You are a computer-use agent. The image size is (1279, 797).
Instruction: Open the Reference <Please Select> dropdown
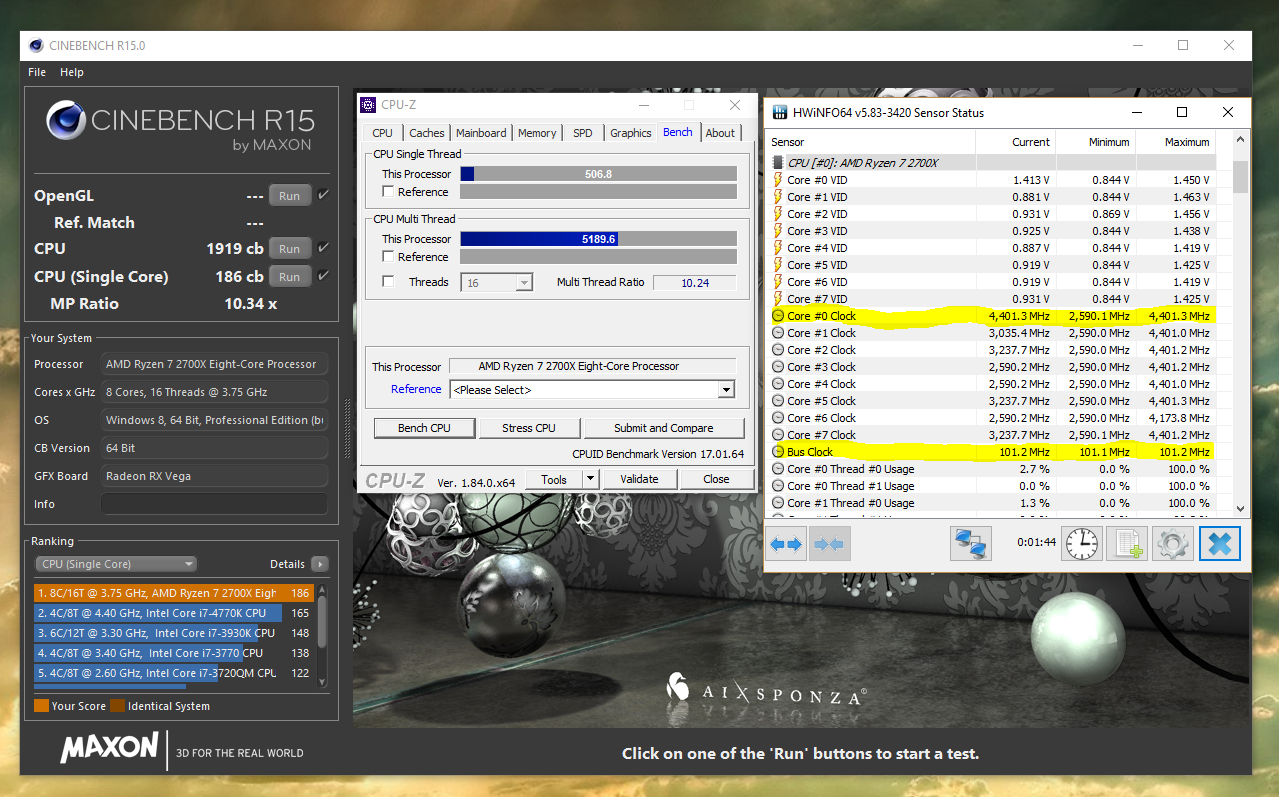coord(593,390)
